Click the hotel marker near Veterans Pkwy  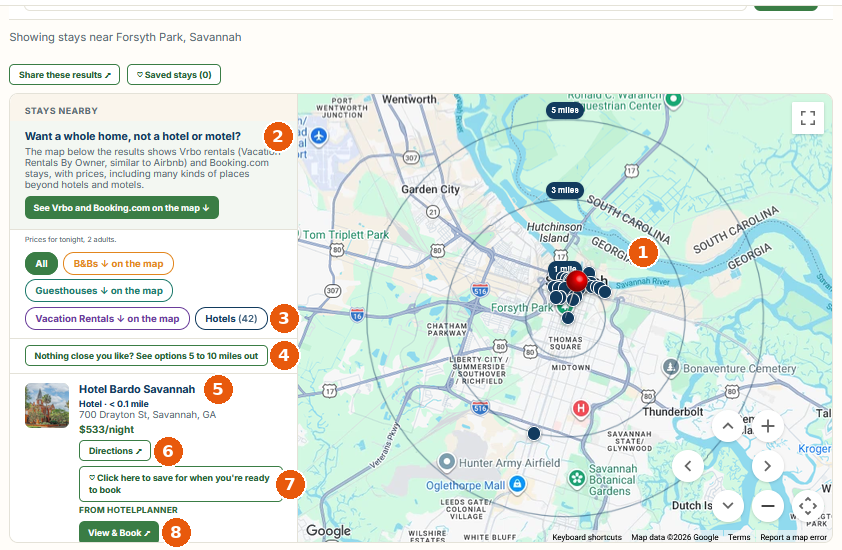pyautogui.click(x=534, y=433)
